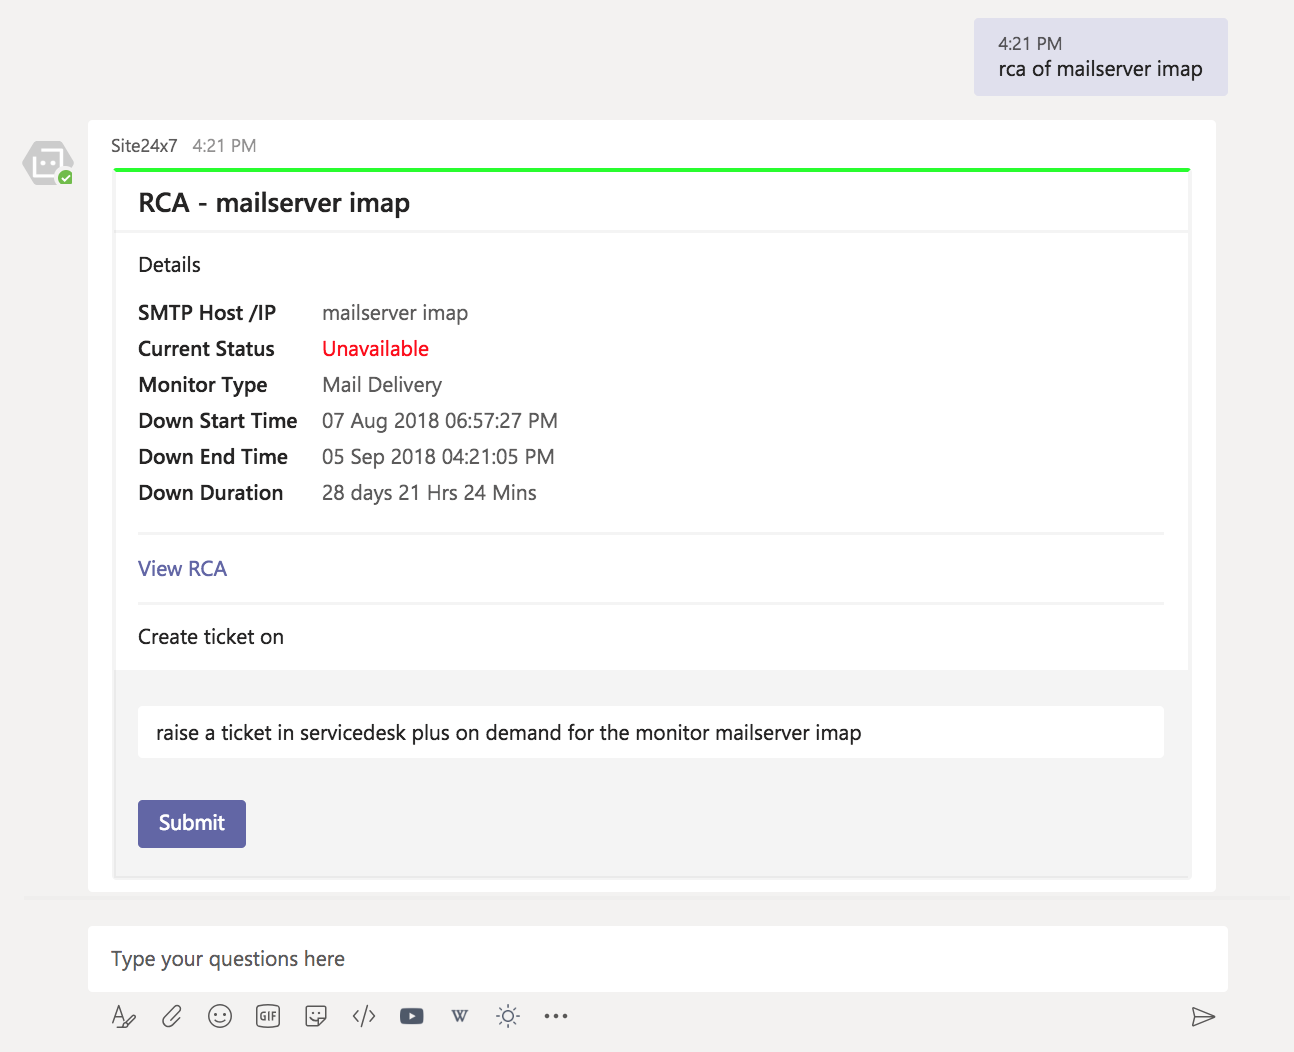This screenshot has height=1052, width=1294.
Task: Open the Weather extension sun icon
Action: click(x=508, y=1016)
